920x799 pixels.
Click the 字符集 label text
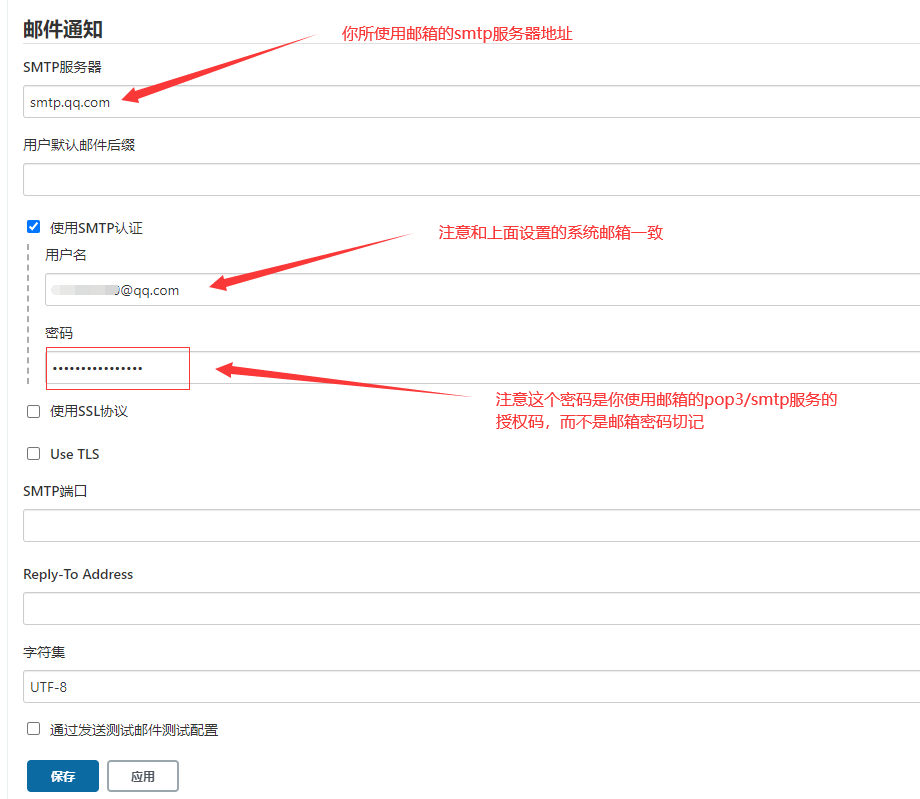[44, 652]
